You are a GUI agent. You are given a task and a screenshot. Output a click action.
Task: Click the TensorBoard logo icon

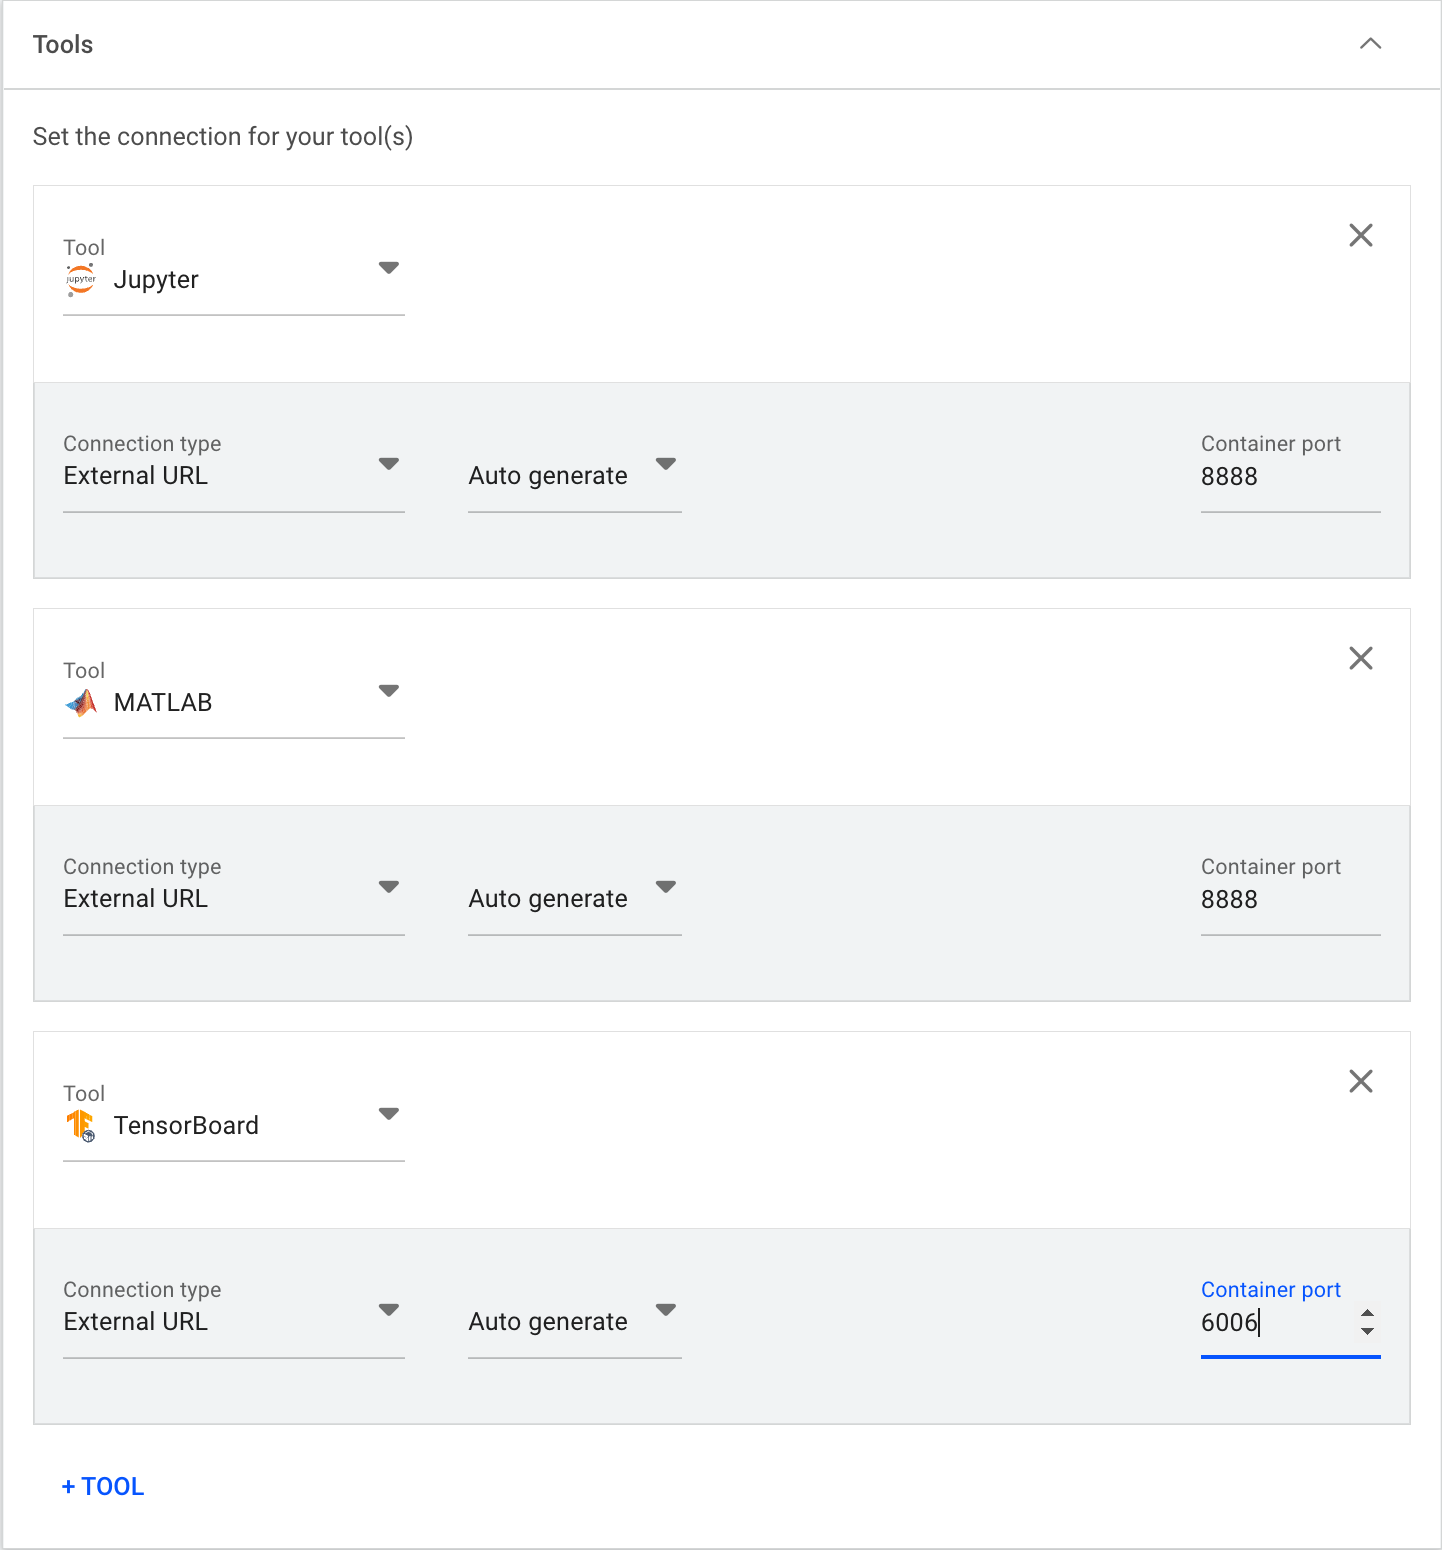pyautogui.click(x=81, y=1126)
